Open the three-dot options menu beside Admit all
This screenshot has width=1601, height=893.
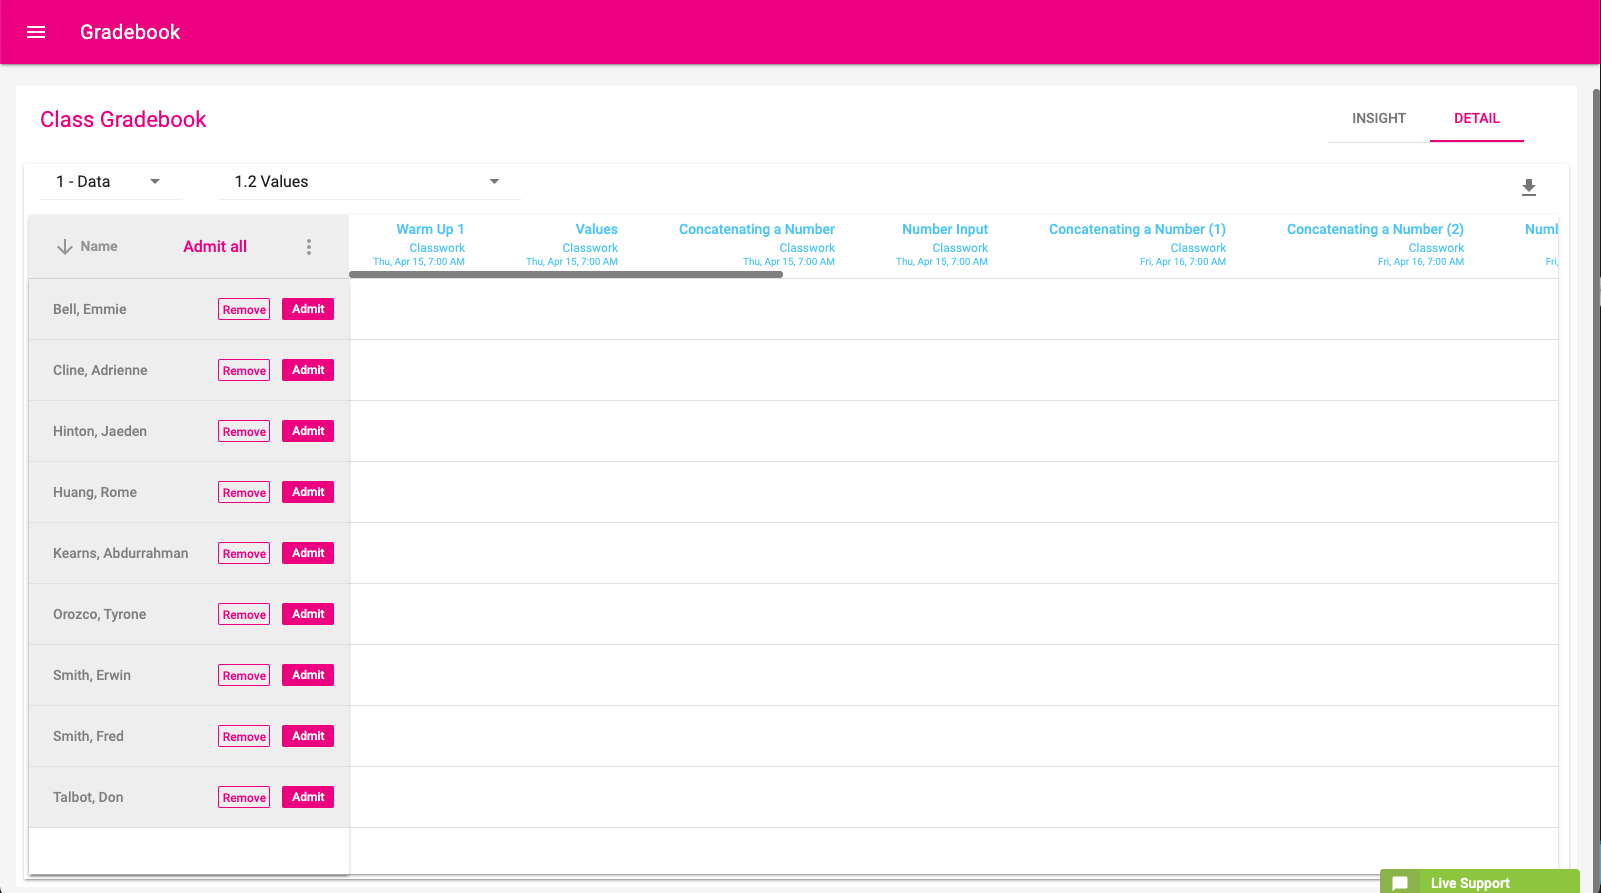click(x=309, y=247)
